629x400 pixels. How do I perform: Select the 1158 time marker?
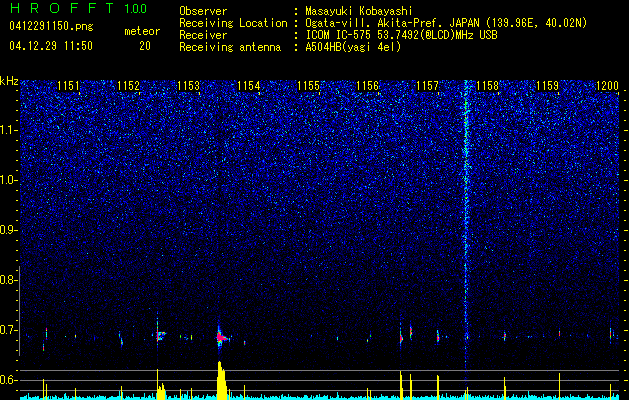[x=487, y=86]
